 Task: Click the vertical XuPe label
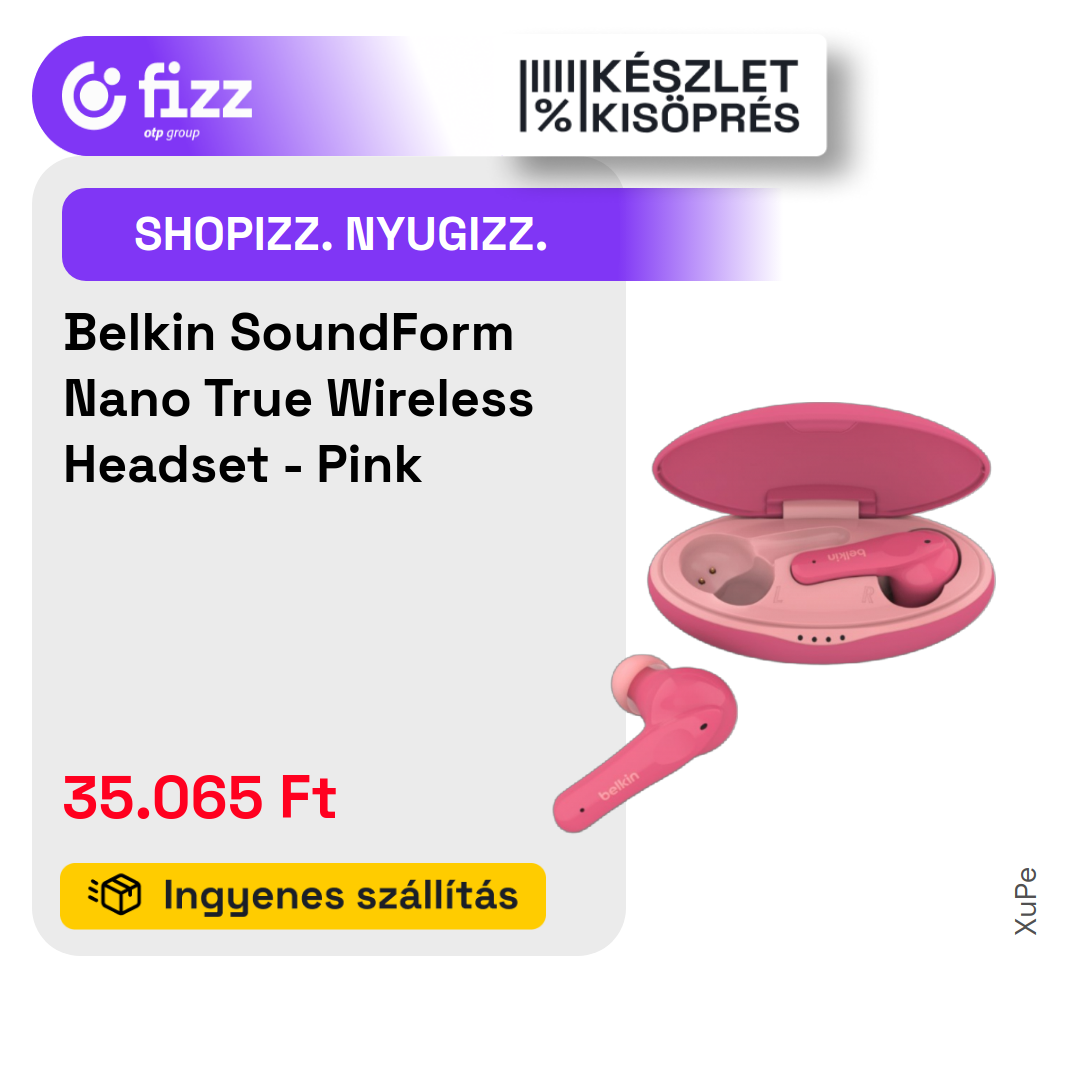(x=1026, y=901)
